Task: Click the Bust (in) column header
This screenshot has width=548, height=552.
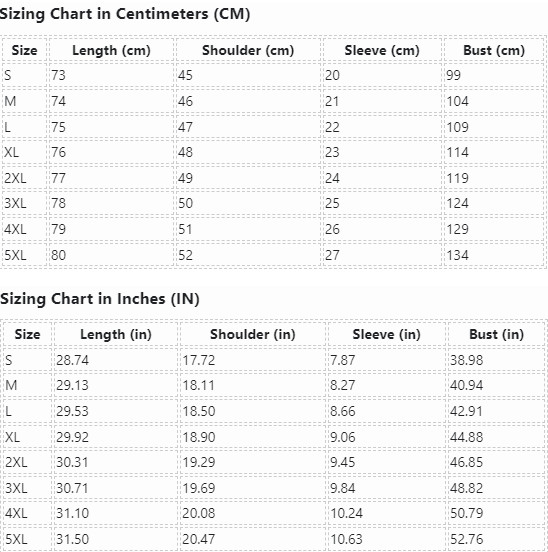Action: tap(496, 334)
